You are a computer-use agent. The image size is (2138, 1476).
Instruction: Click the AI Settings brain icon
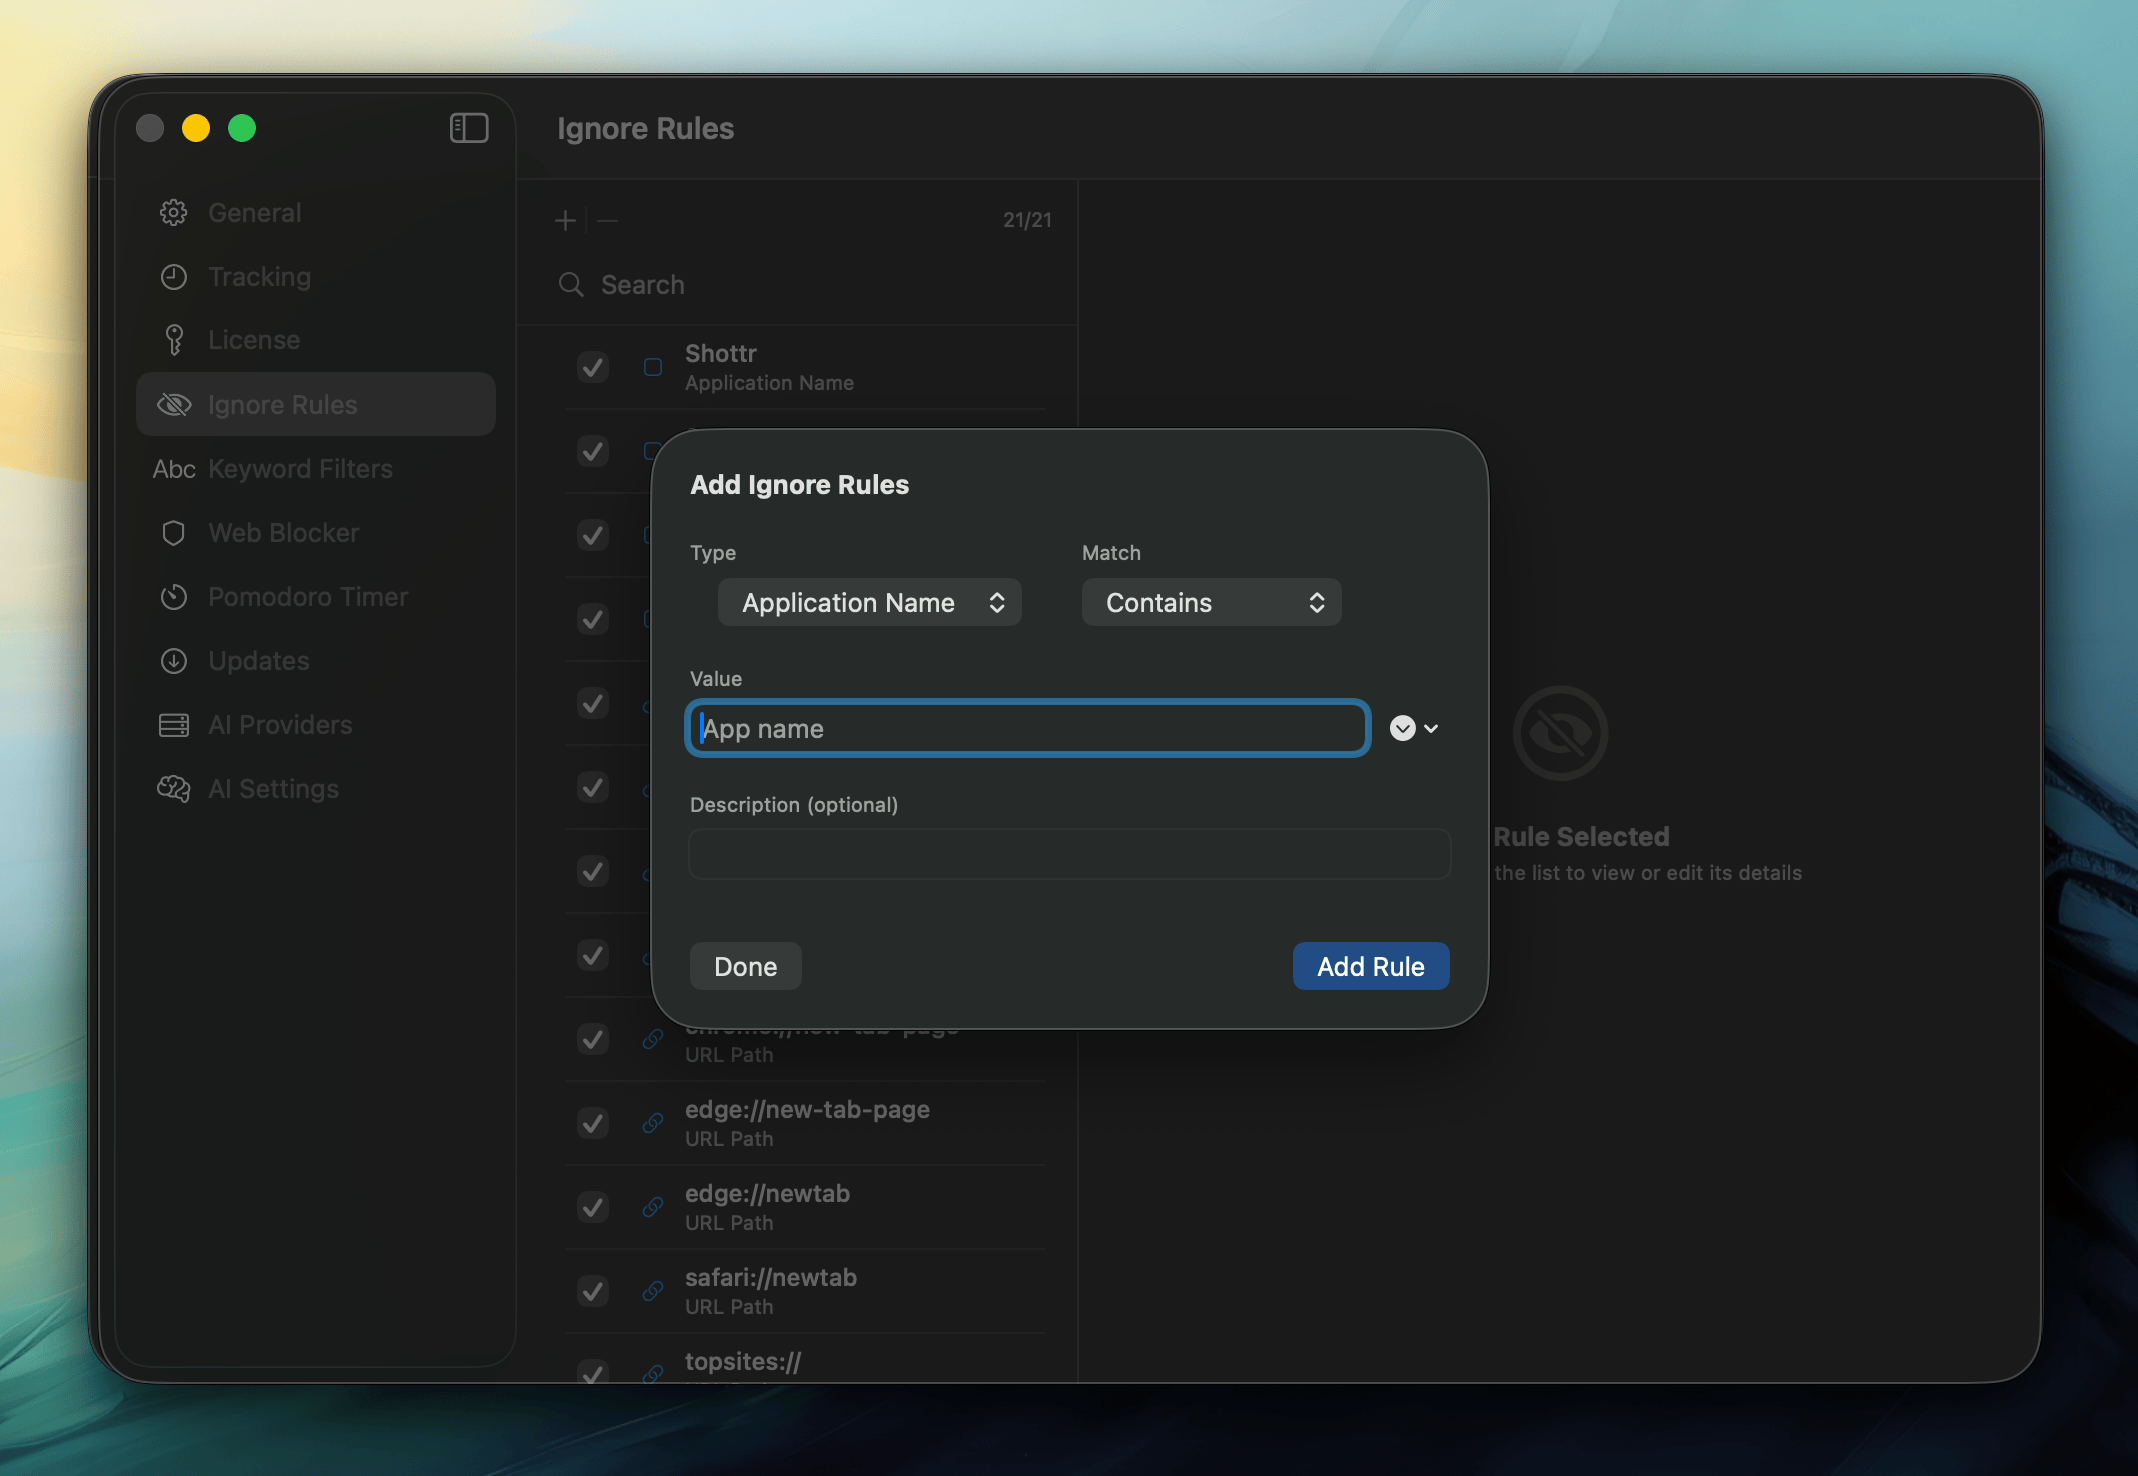tap(174, 789)
